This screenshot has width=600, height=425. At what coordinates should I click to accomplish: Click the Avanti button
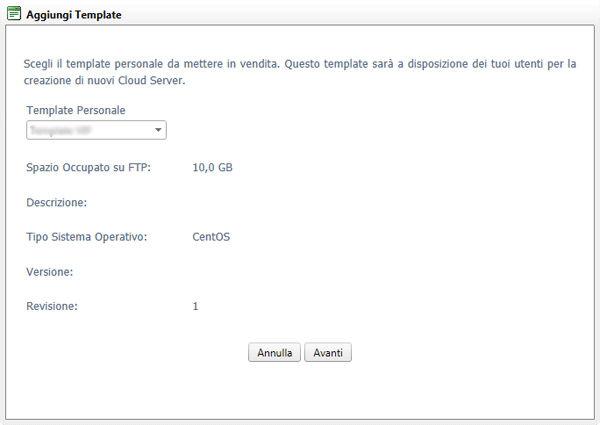328,352
